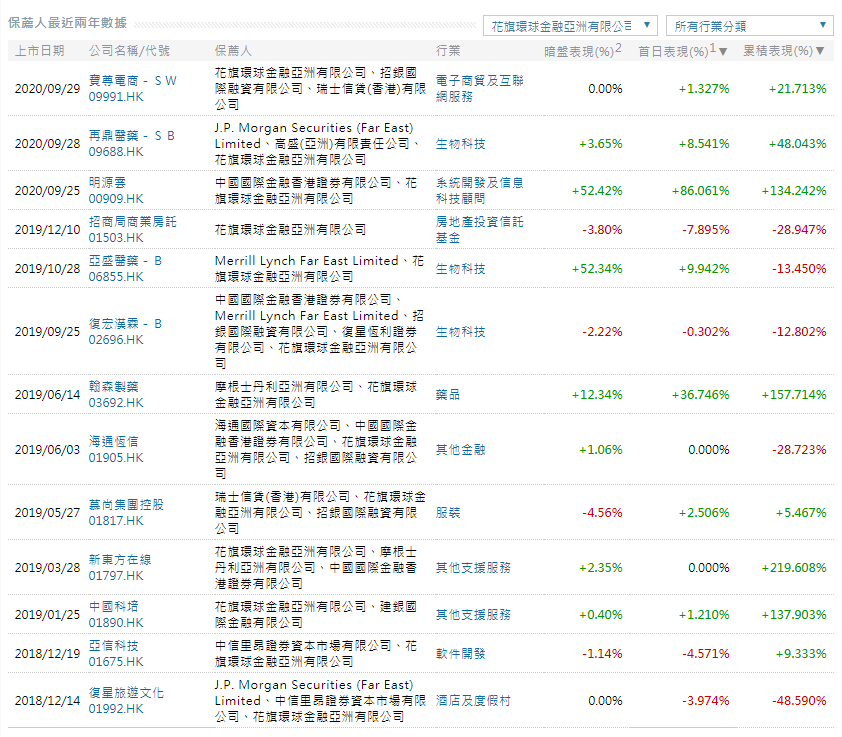Click first-day value +2.506%

[x=704, y=512]
